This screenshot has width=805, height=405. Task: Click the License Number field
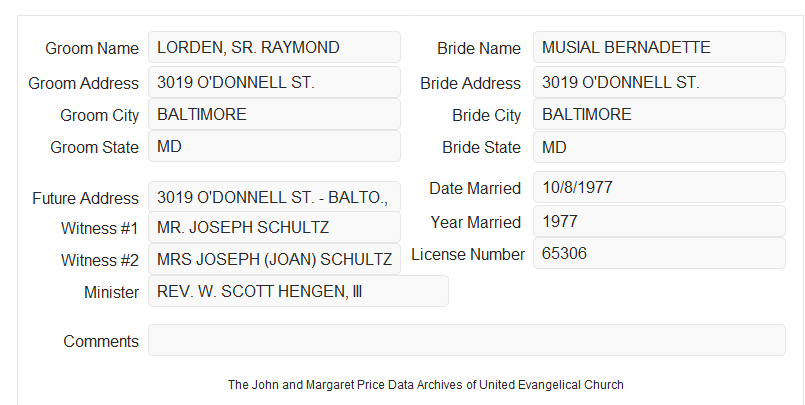pyautogui.click(x=659, y=253)
